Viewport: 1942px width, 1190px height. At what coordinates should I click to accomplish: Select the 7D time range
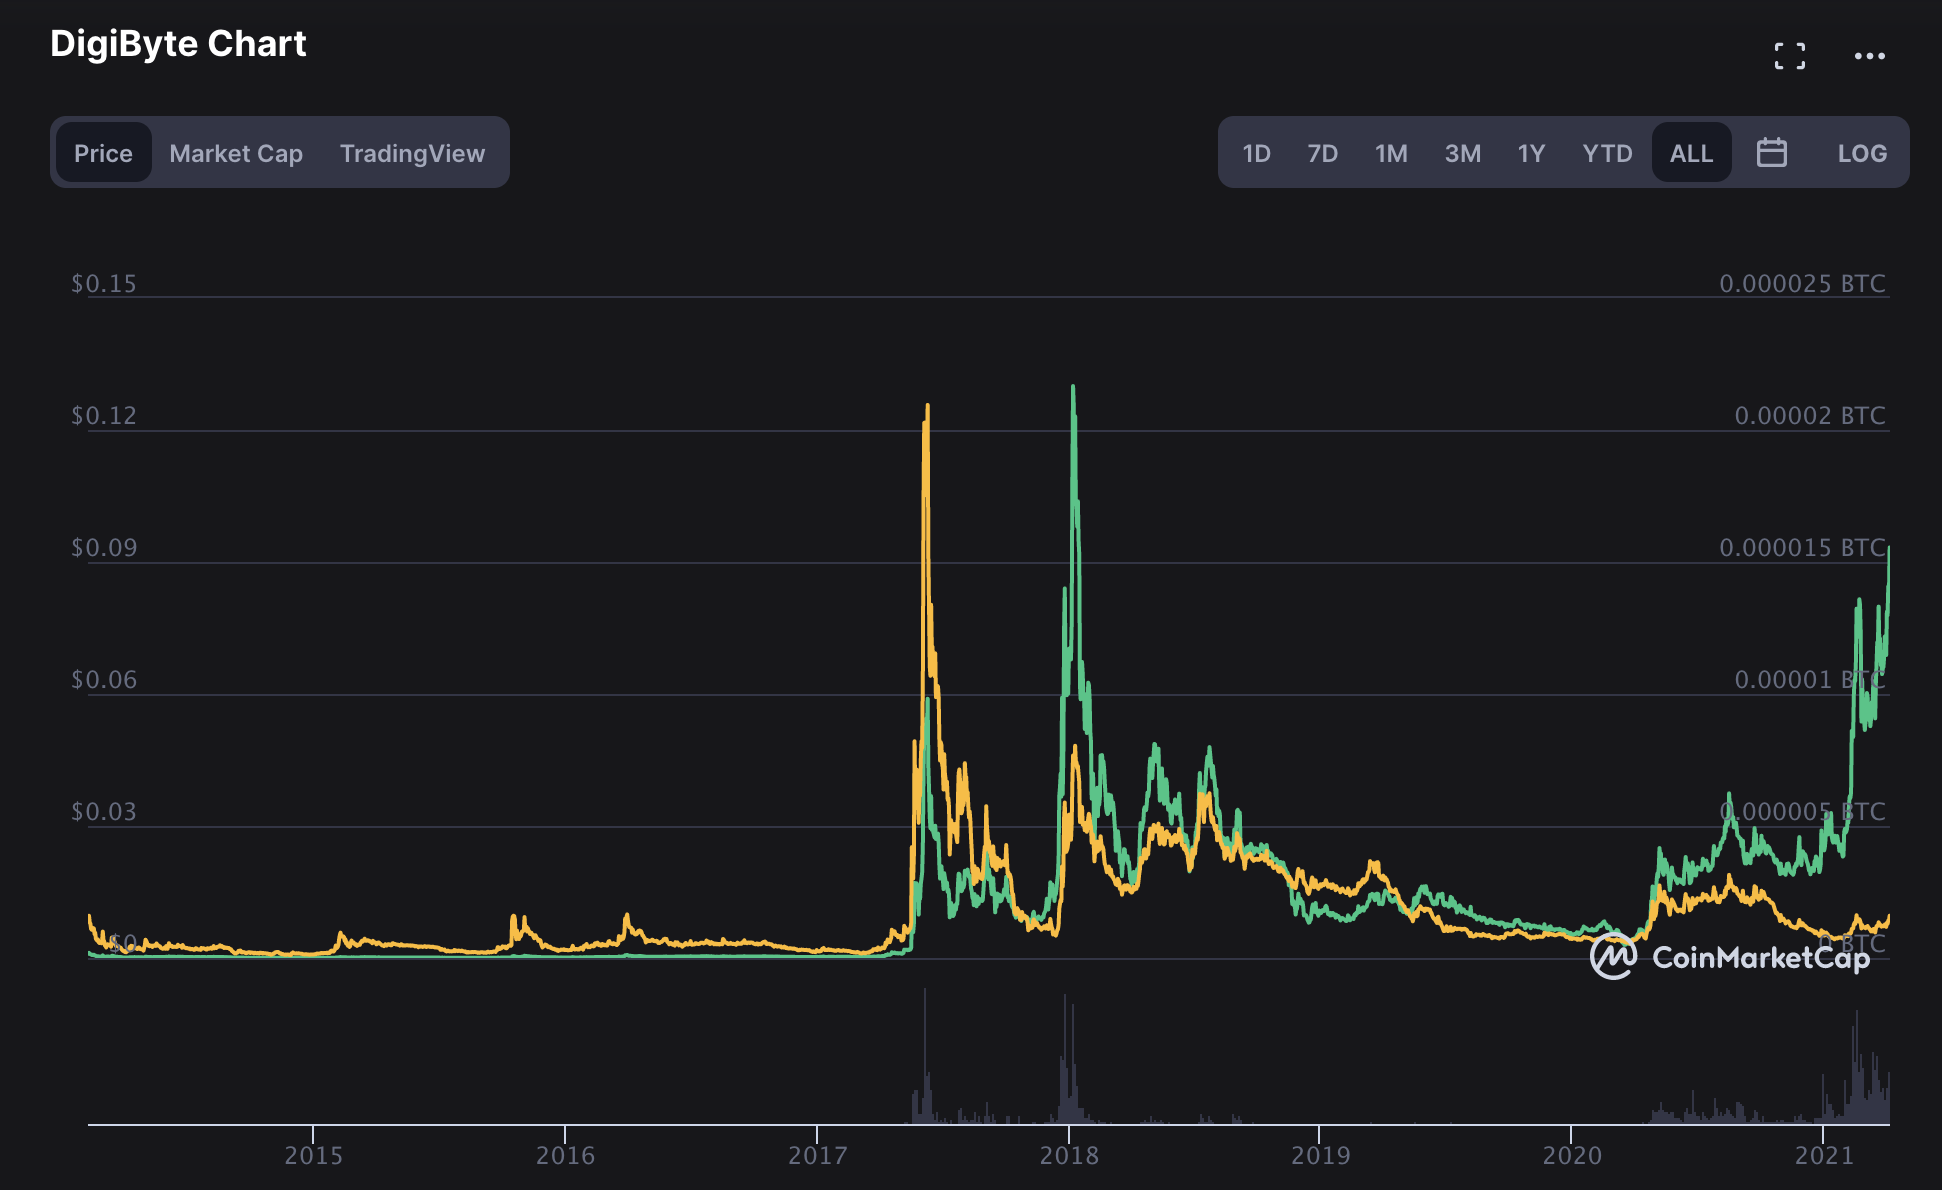tap(1322, 153)
